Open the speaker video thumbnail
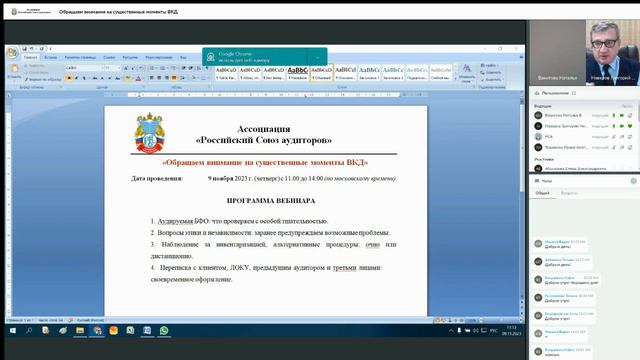This screenshot has height=360, width=640. pyautogui.click(x=613, y=52)
